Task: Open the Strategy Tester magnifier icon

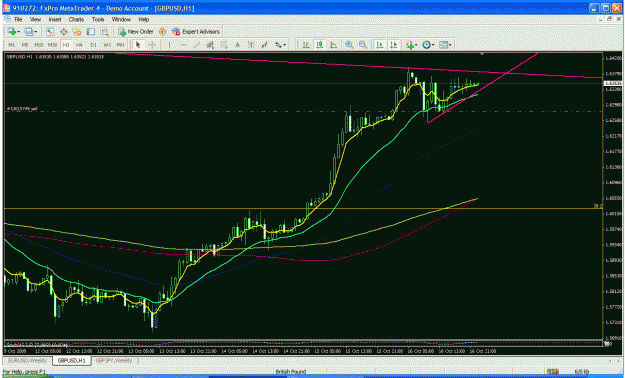Action: (104, 32)
